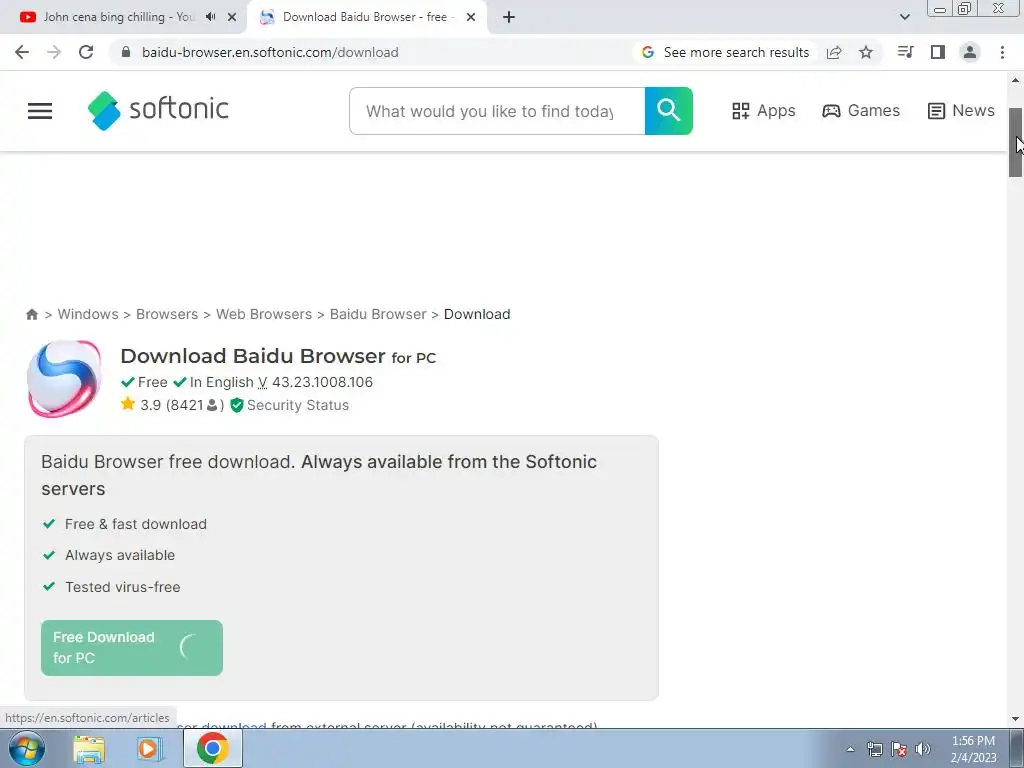Go forward in browser history
Screen dimensions: 1024x768
pyautogui.click(x=54, y=52)
